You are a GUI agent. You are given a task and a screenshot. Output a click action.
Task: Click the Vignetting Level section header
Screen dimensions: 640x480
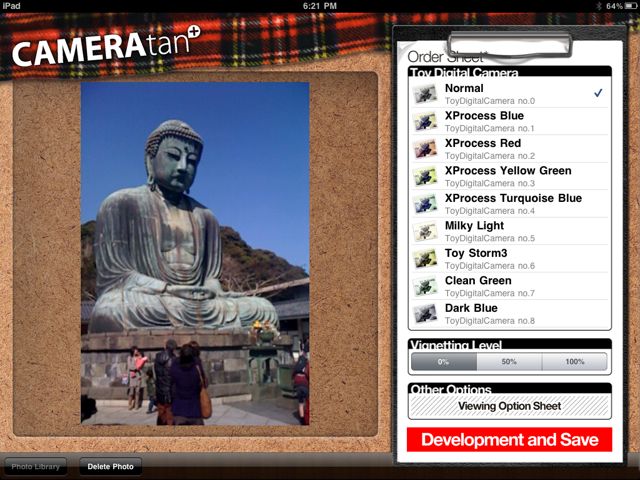509,344
